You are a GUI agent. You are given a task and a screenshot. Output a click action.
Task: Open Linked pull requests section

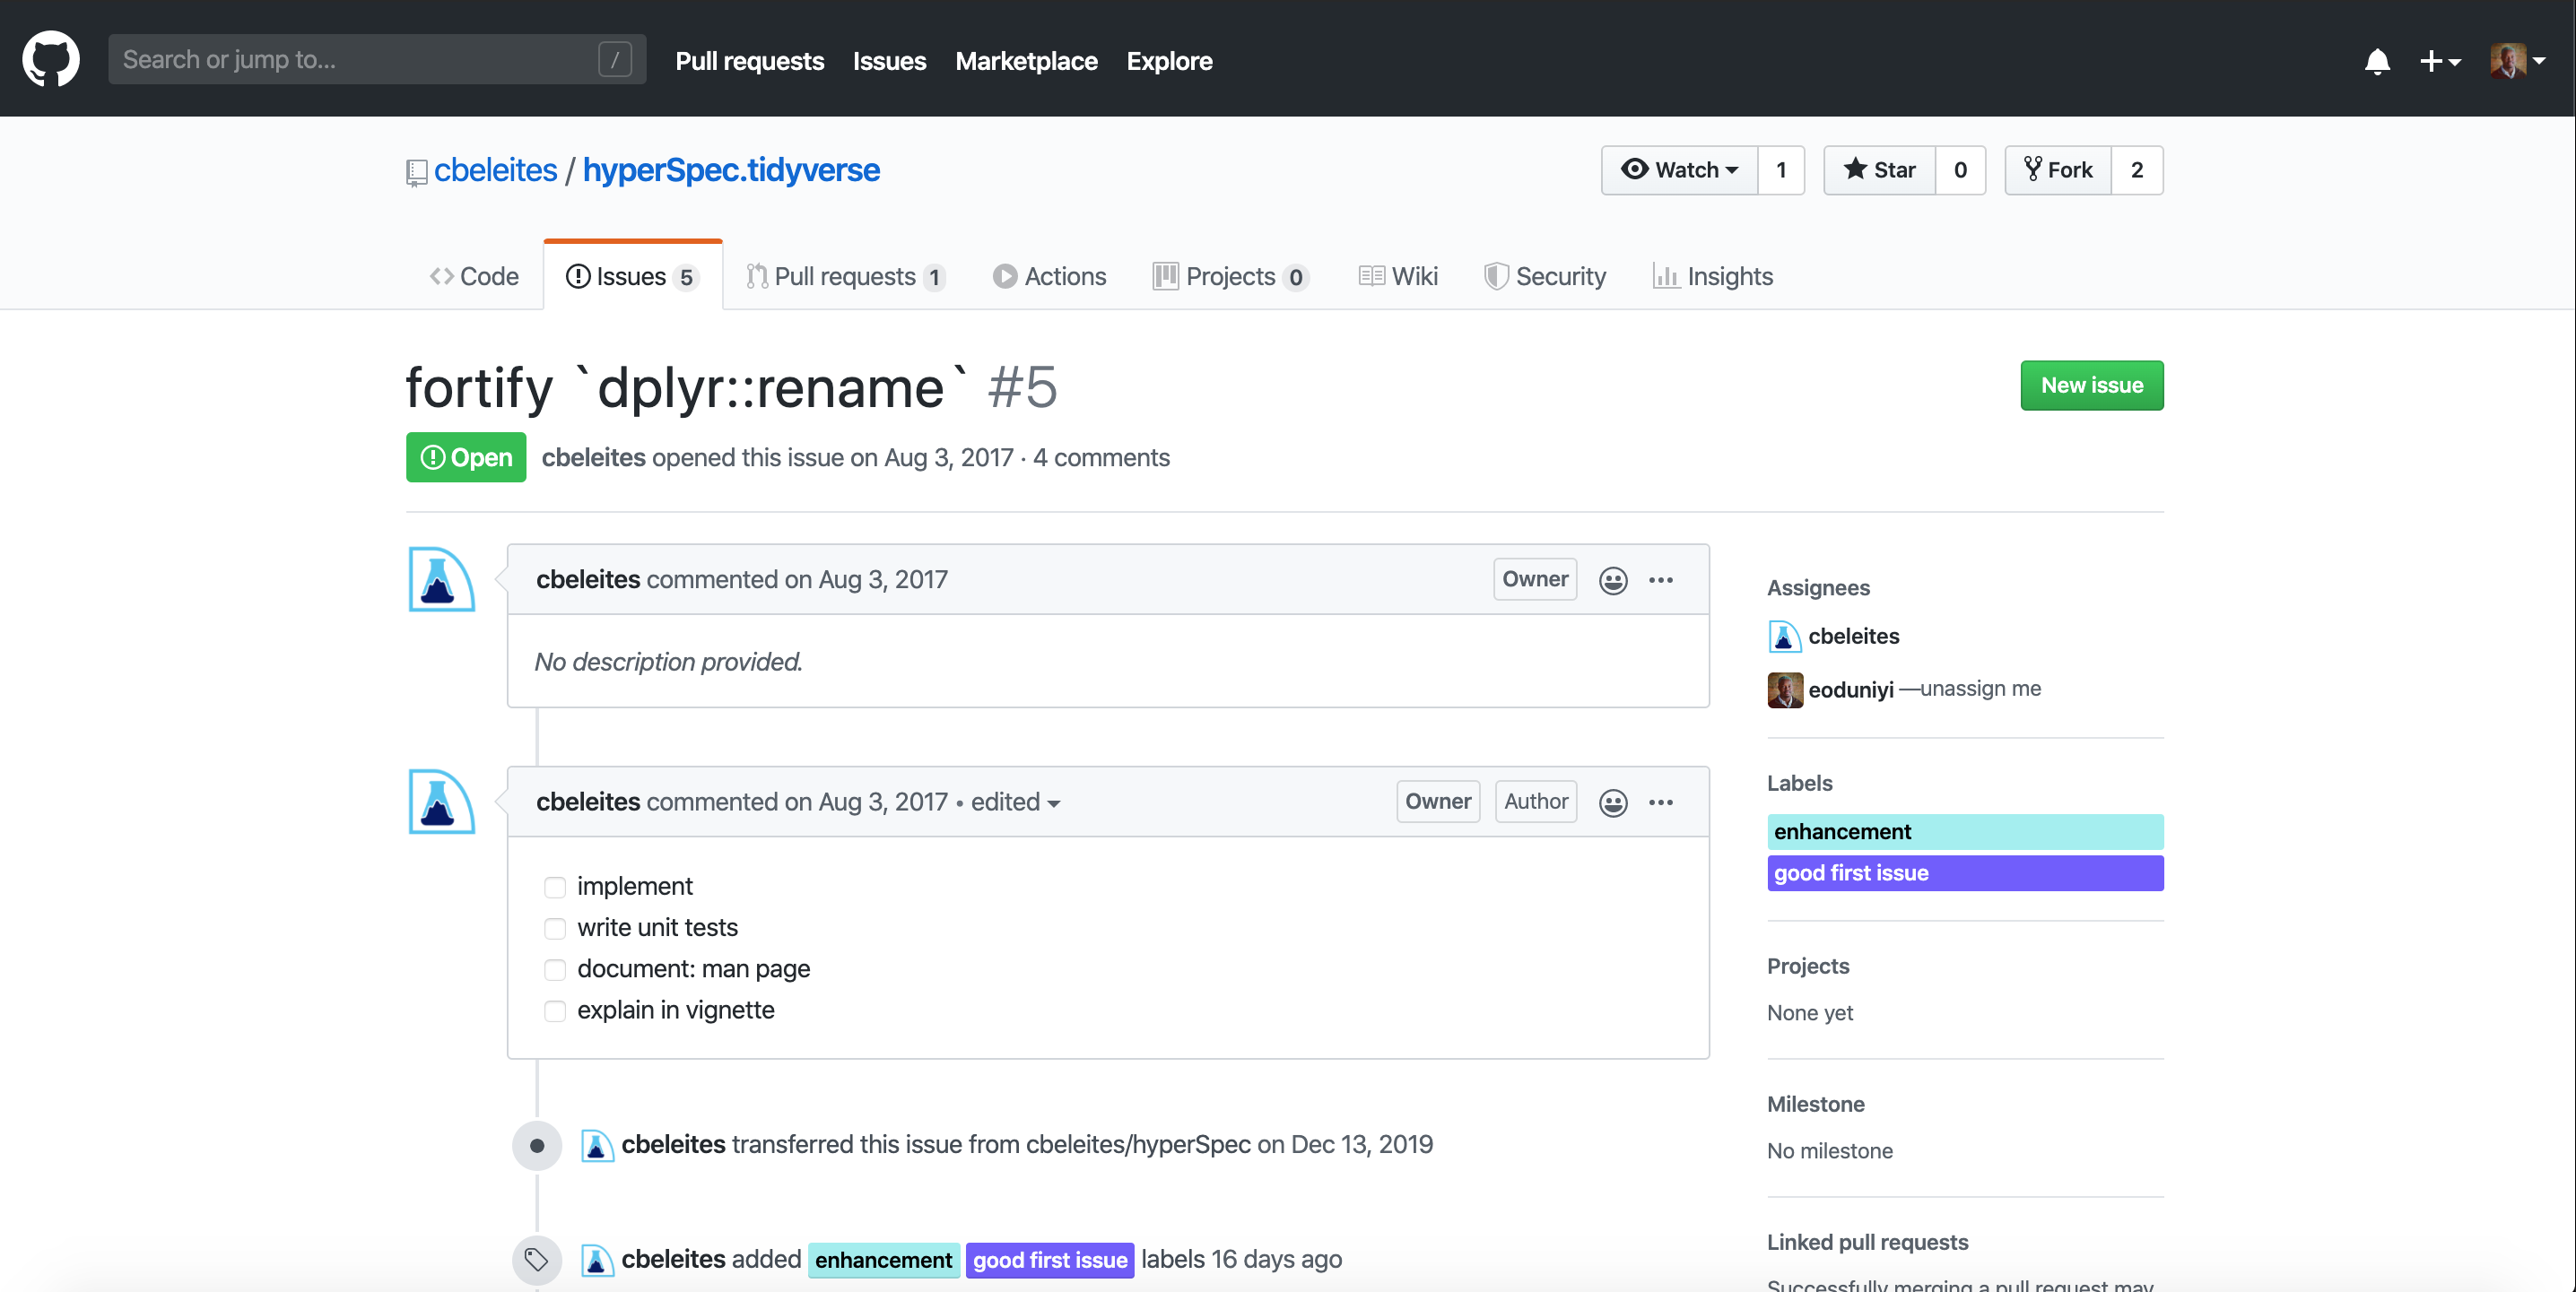1867,1242
